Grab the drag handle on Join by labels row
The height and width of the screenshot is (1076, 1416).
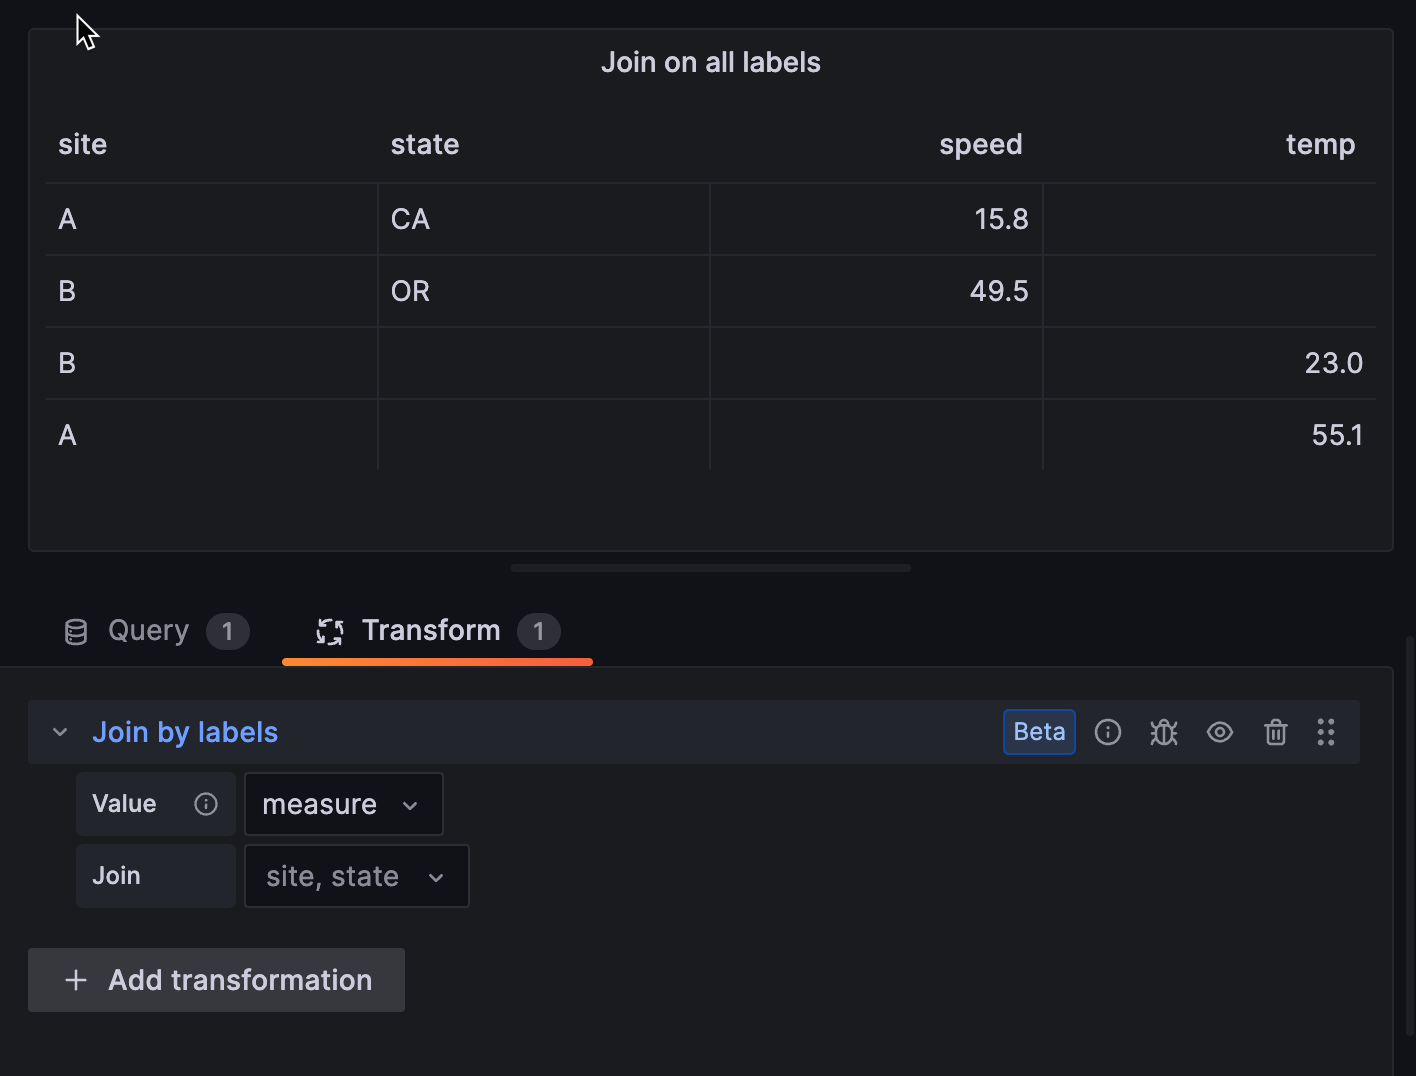(1326, 732)
